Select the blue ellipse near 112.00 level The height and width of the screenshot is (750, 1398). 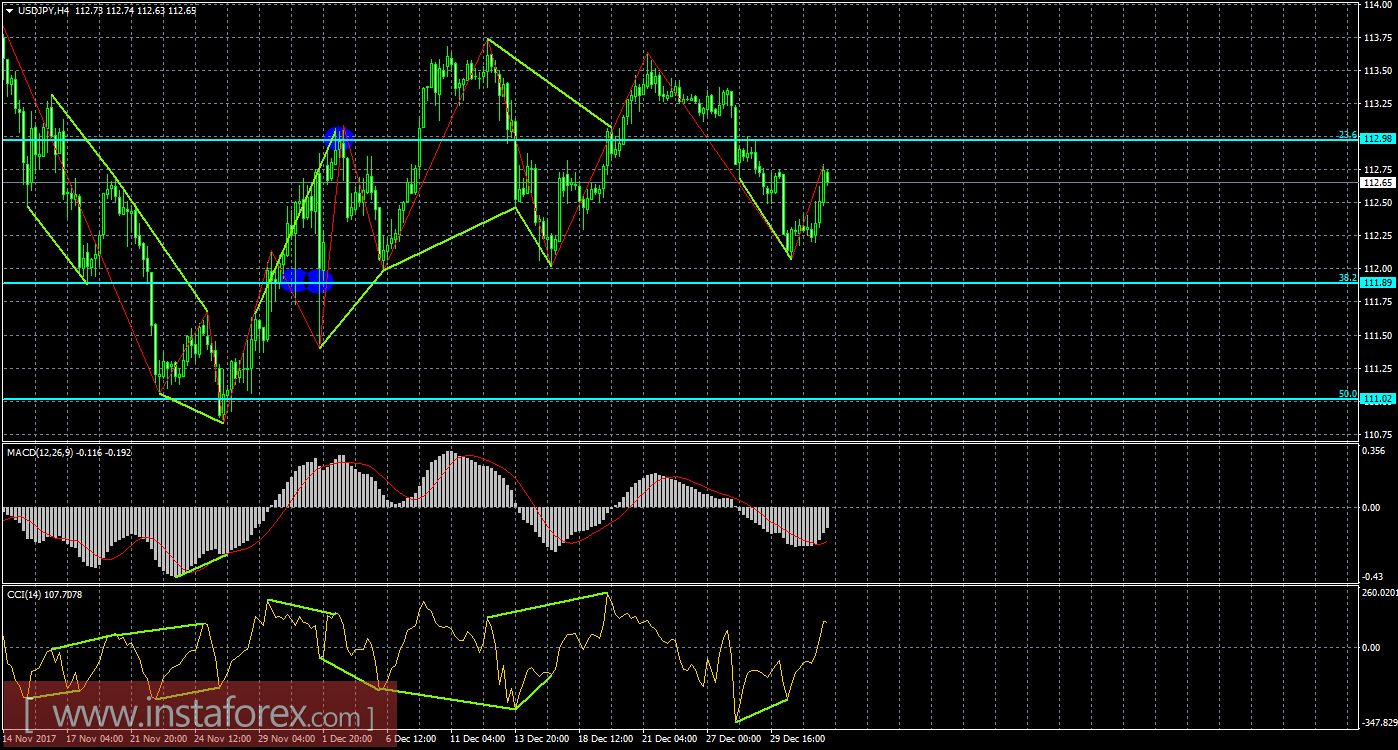(306, 279)
